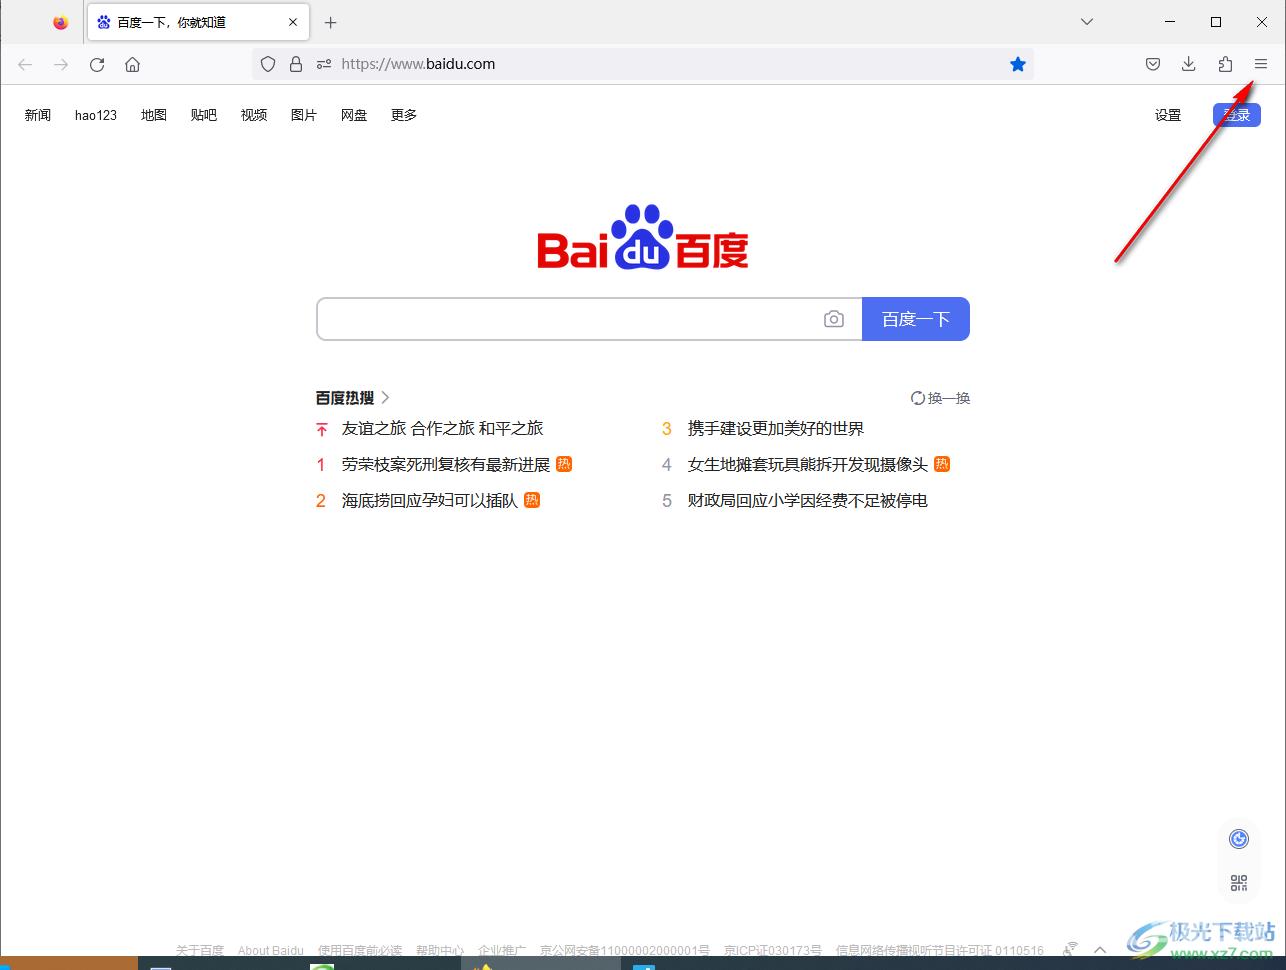Expand the list all tabs chevron
This screenshot has height=970, width=1286.
pos(1087,22)
